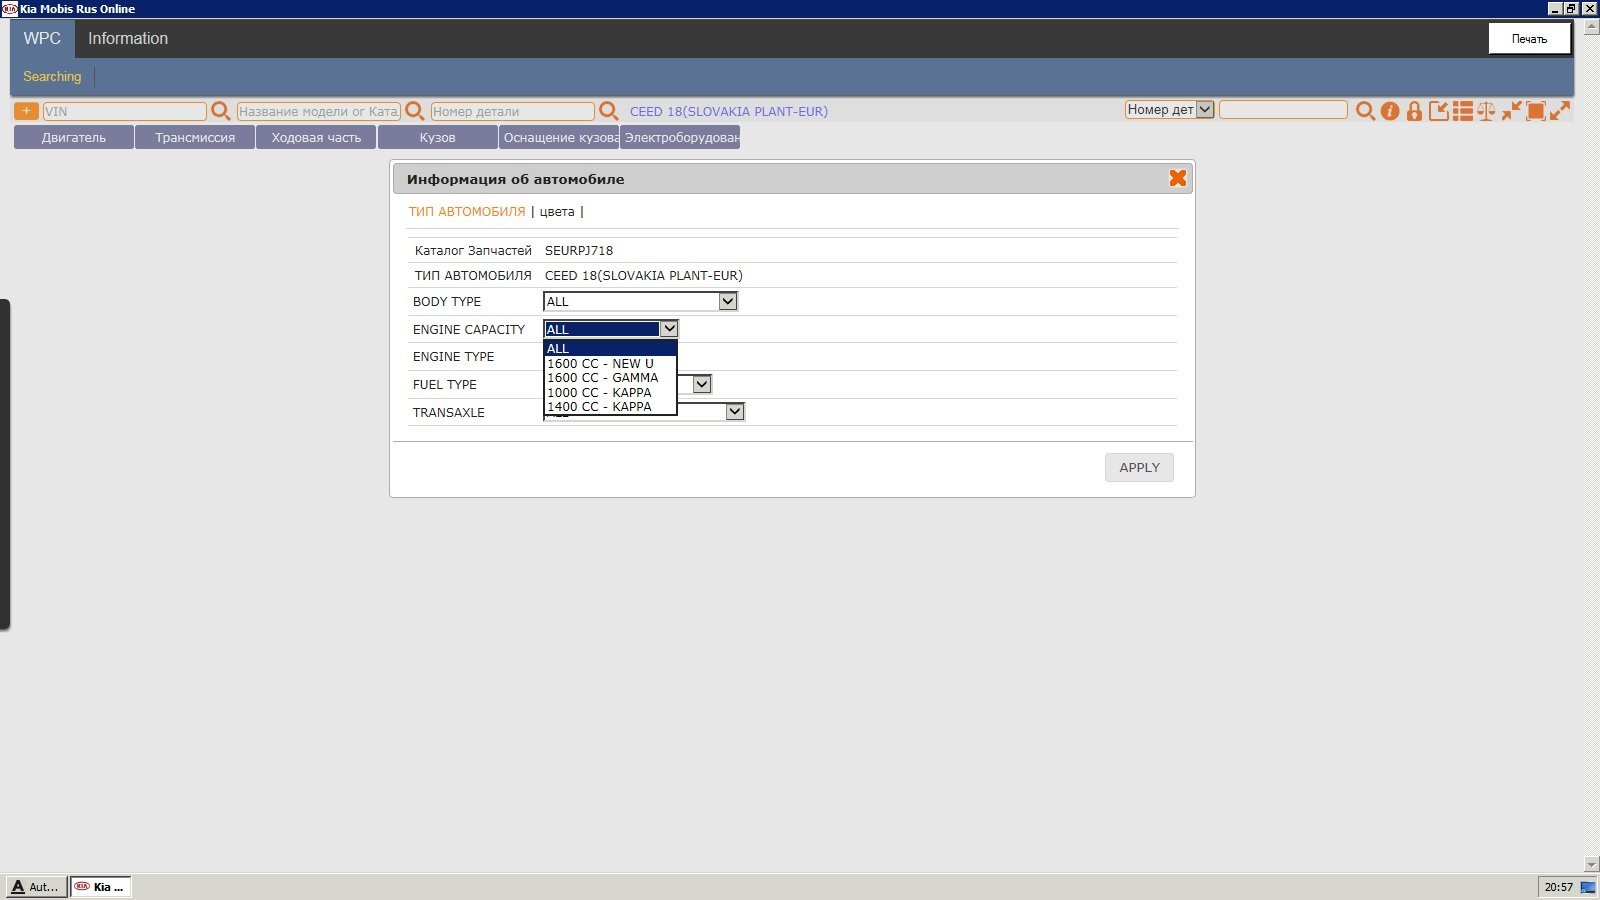Click the Kia taskbar item

[100, 886]
